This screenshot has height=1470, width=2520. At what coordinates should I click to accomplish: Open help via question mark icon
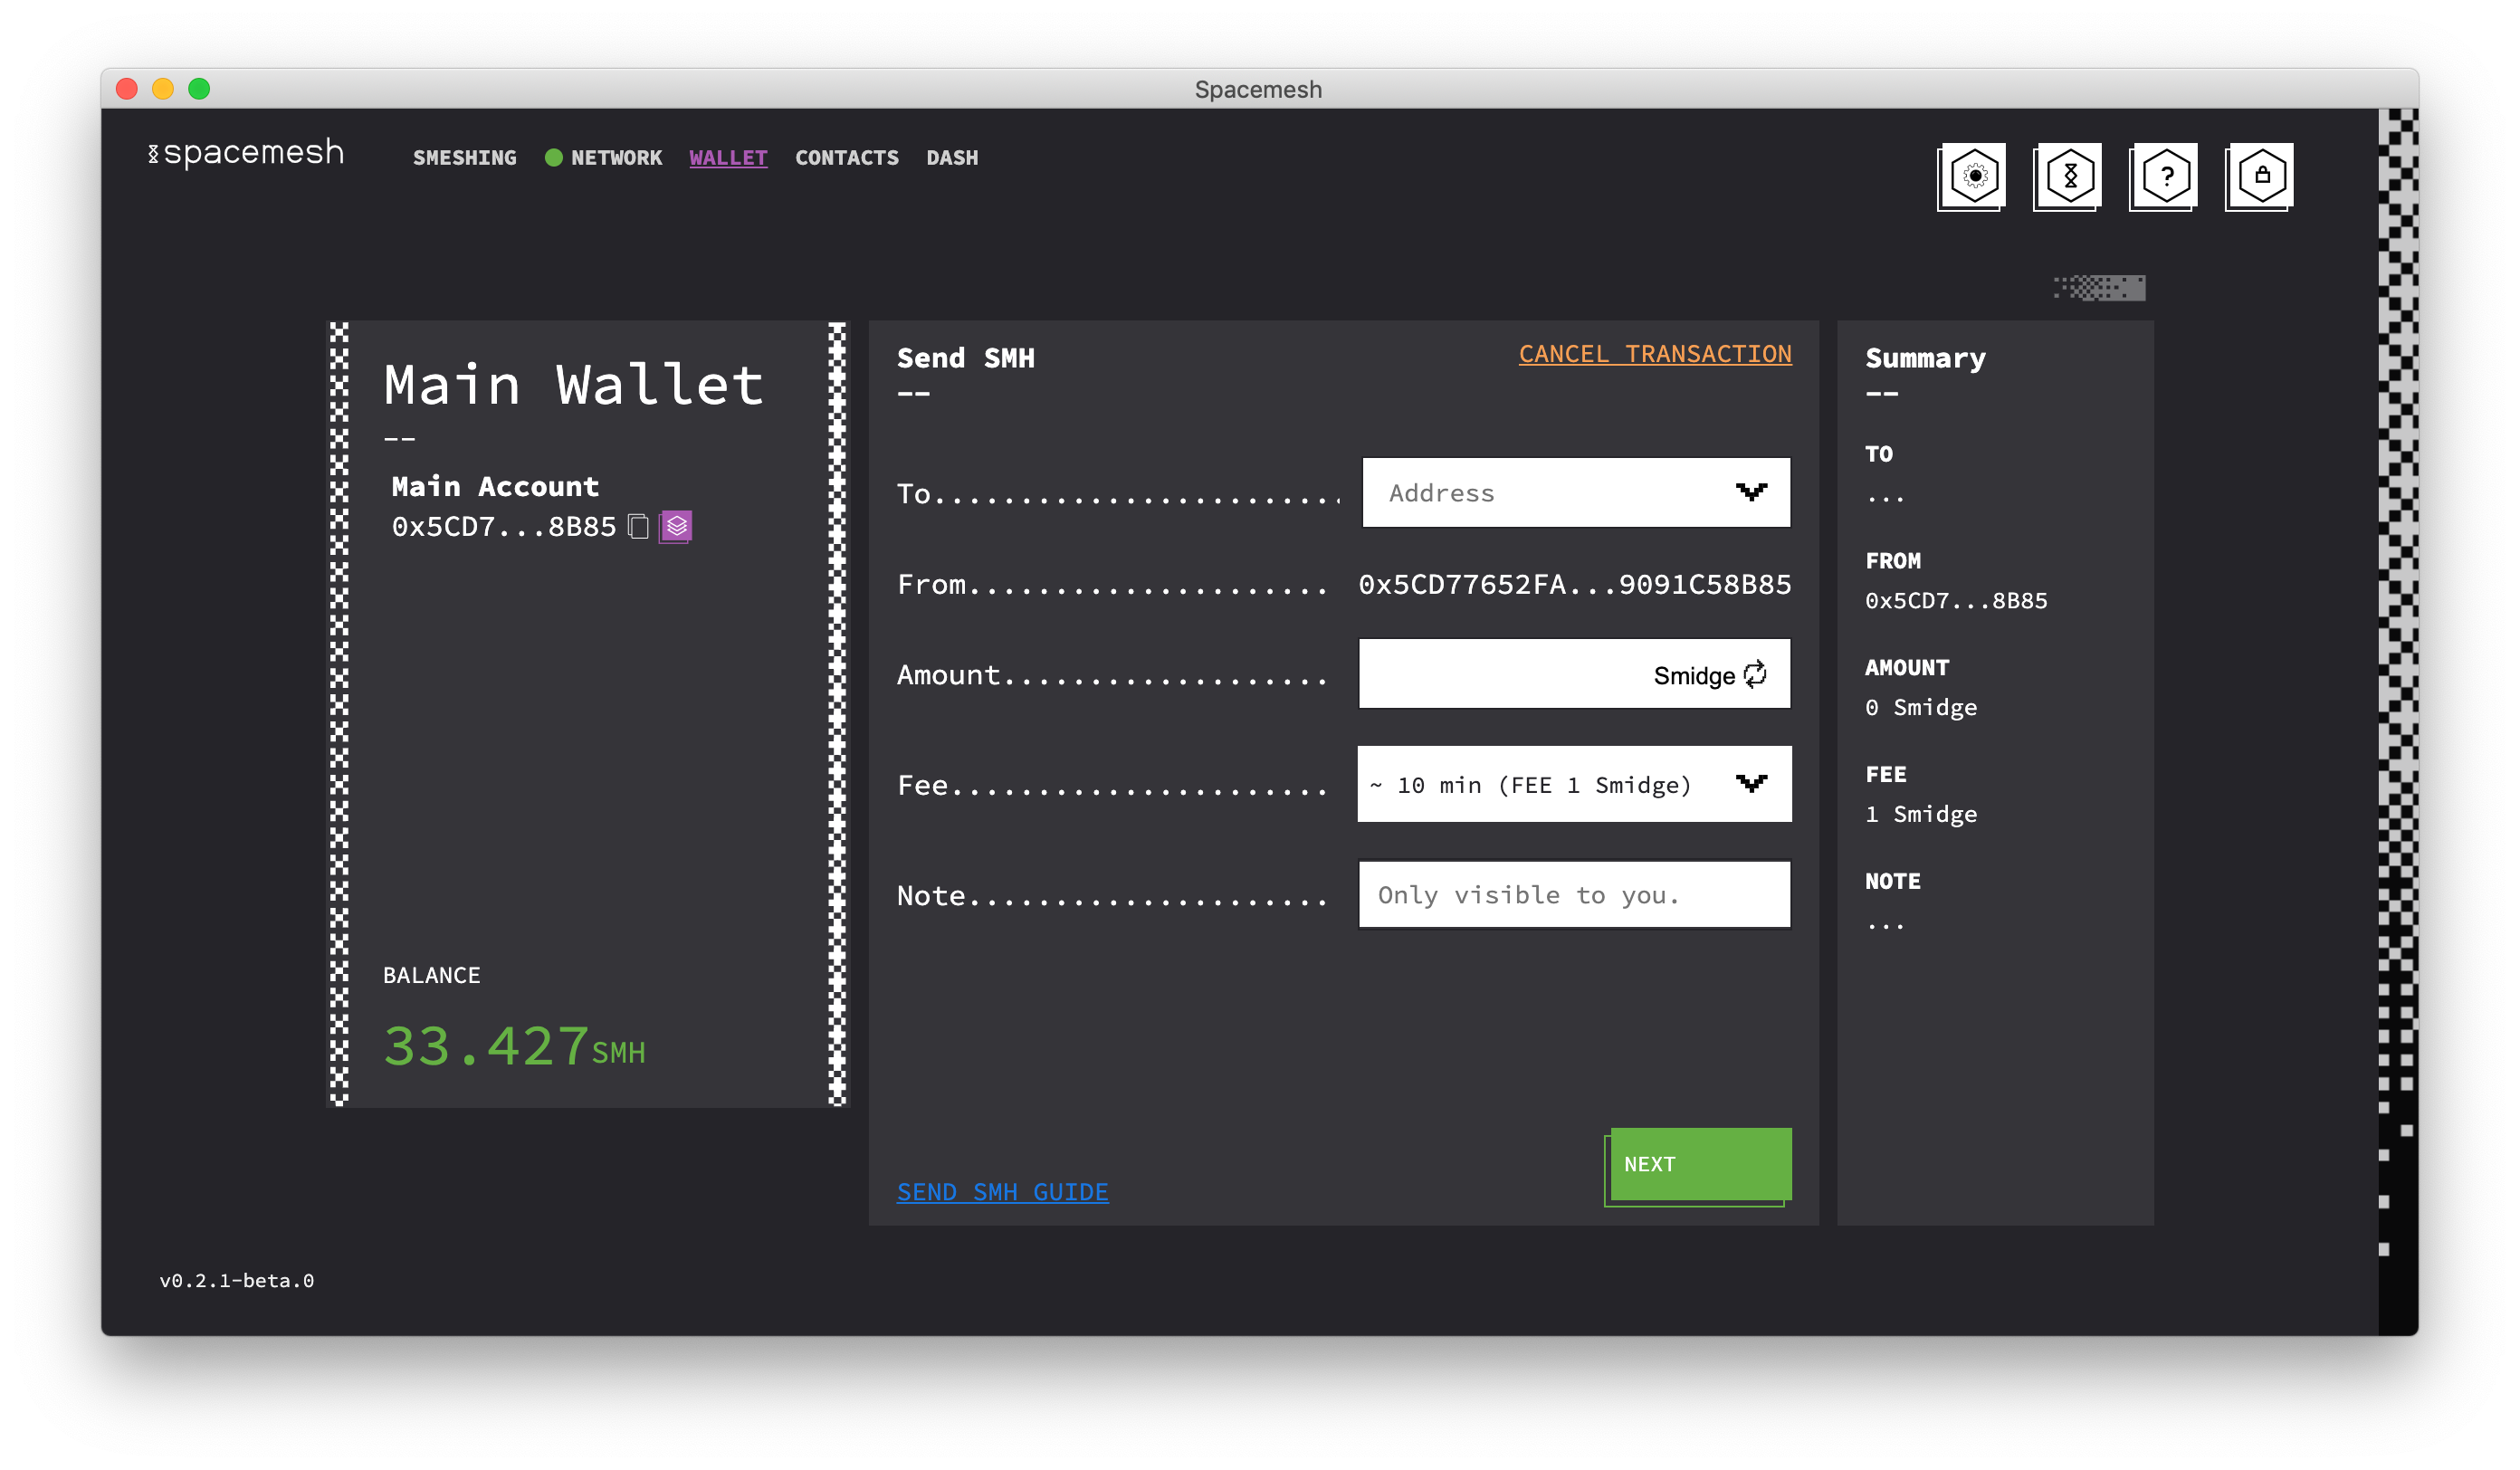[2165, 176]
